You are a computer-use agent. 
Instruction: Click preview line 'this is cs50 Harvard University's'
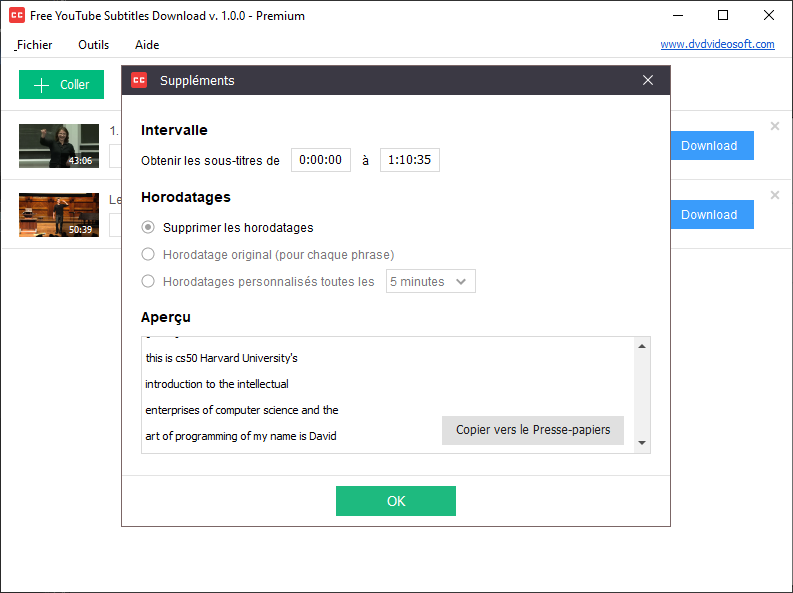click(222, 358)
